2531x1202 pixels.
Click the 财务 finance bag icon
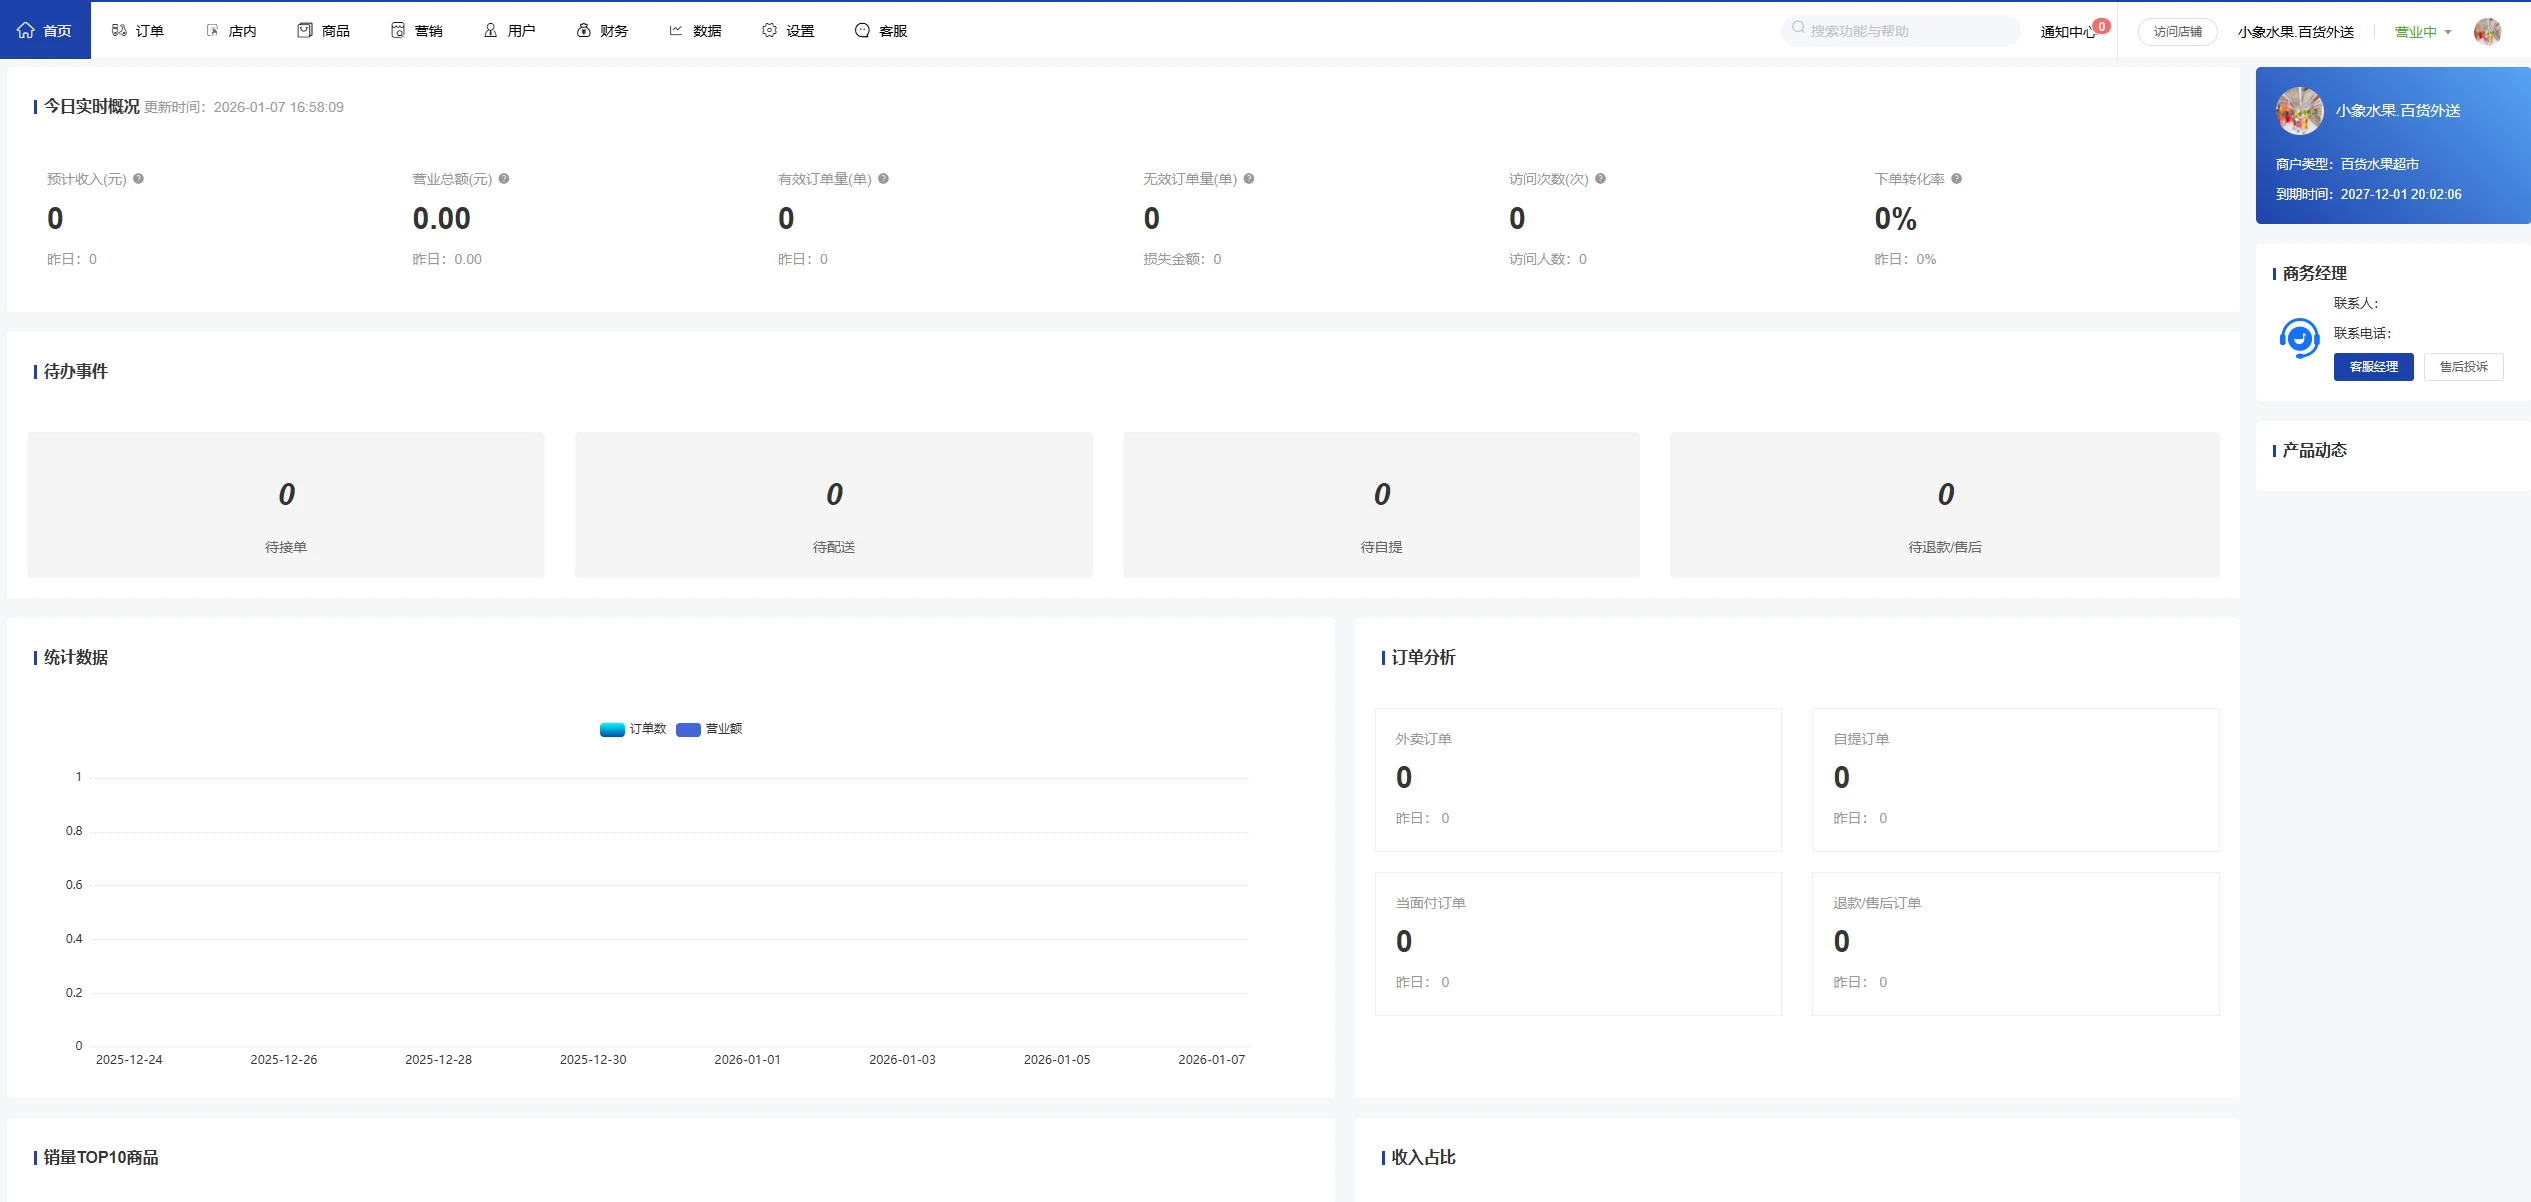tap(584, 31)
